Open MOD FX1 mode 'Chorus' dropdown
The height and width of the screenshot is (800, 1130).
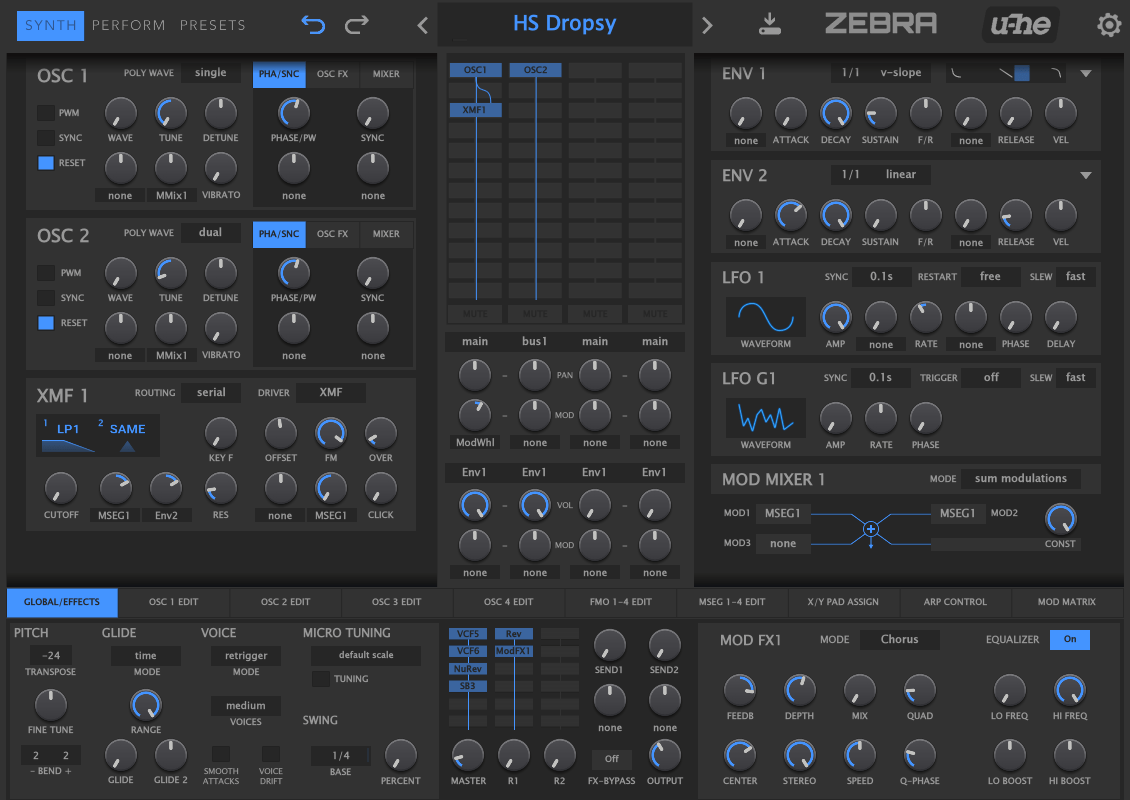899,639
